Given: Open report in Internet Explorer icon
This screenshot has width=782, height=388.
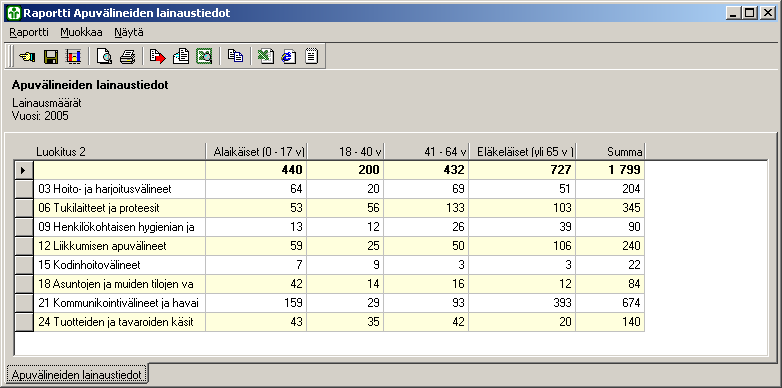Looking at the screenshot, I should (289, 56).
